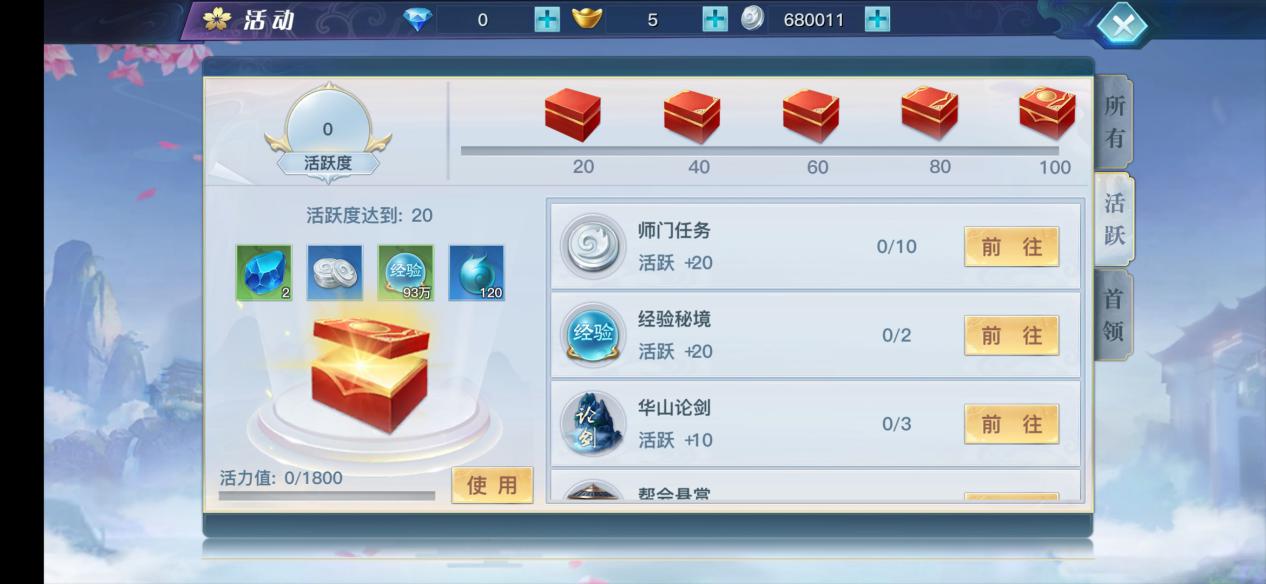
Task: Open the activity chest labeled 20
Action: pos(573,115)
